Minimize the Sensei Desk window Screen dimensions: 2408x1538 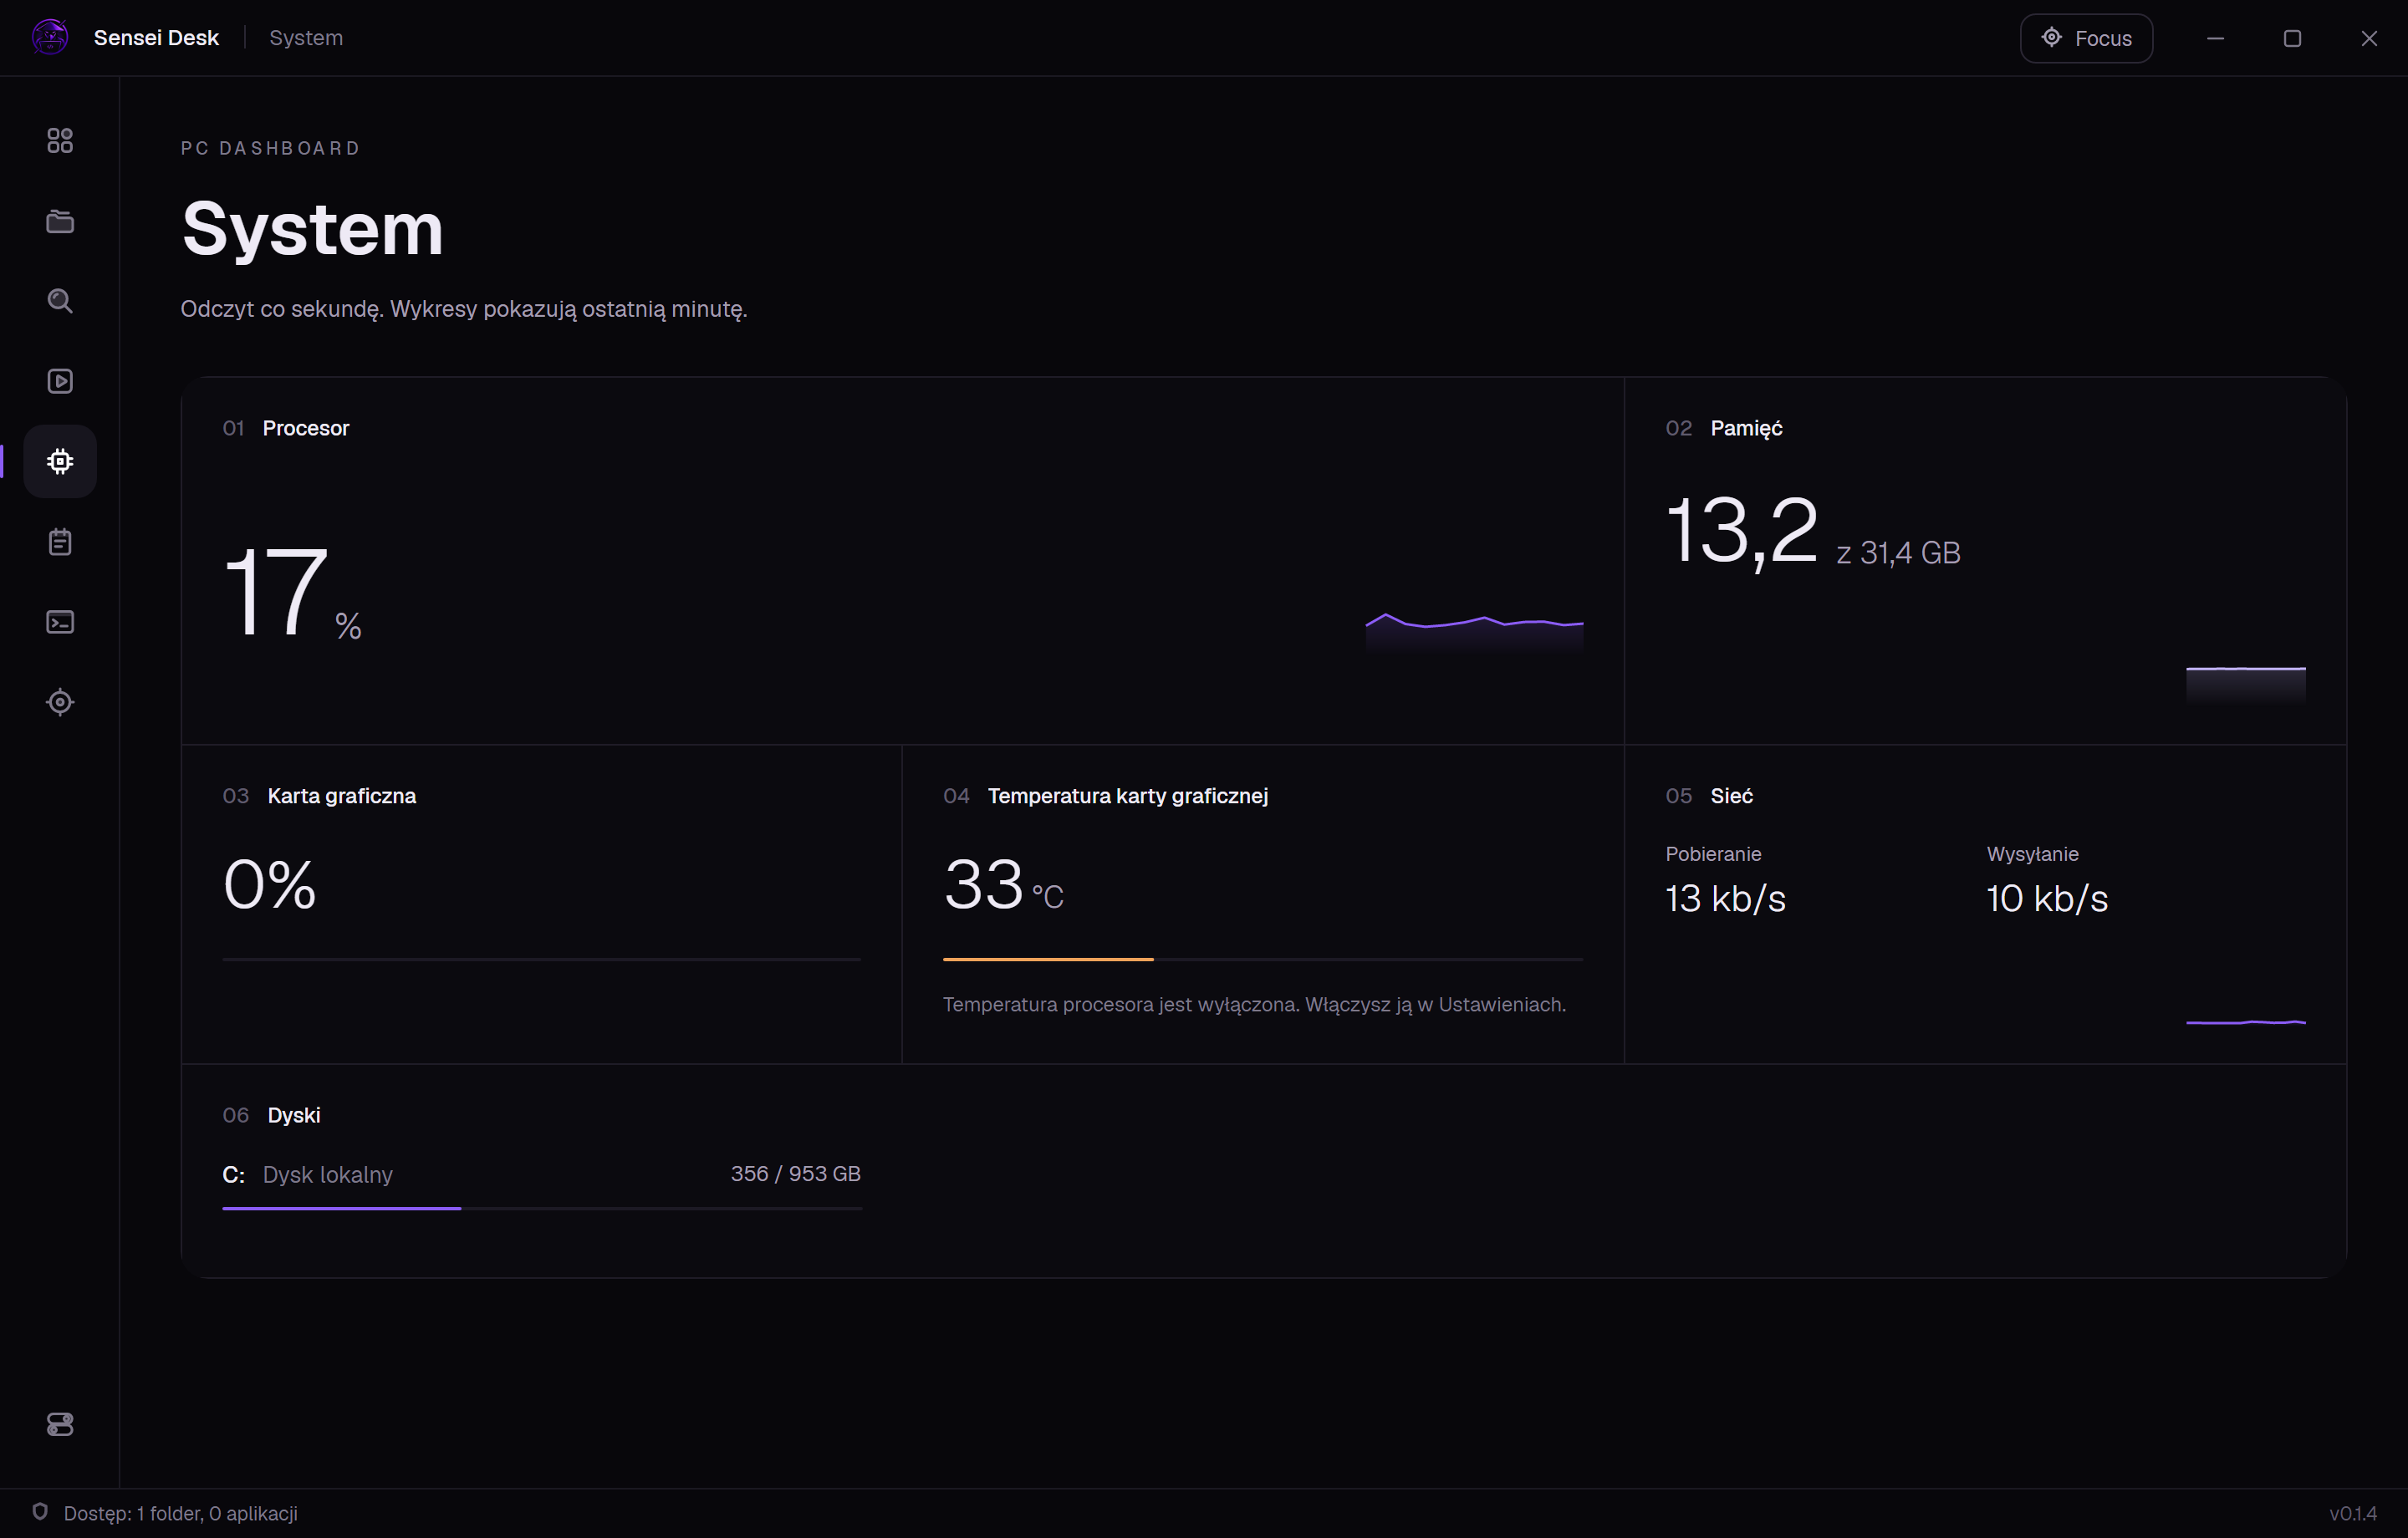tap(2215, 38)
